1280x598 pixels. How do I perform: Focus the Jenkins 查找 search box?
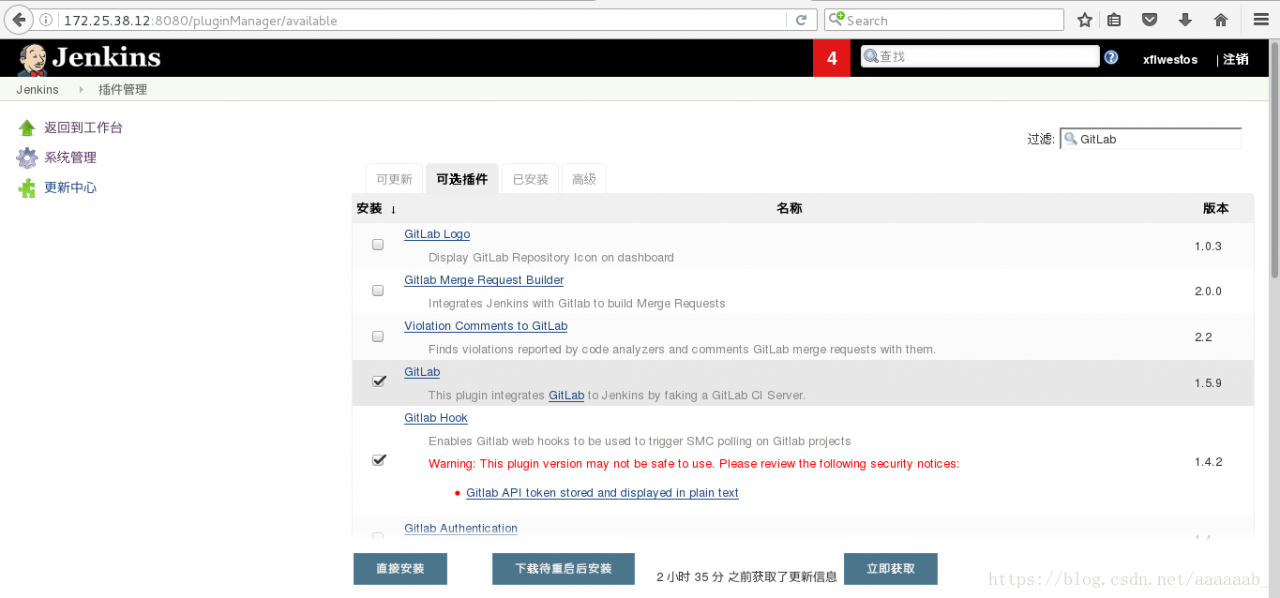click(x=980, y=57)
